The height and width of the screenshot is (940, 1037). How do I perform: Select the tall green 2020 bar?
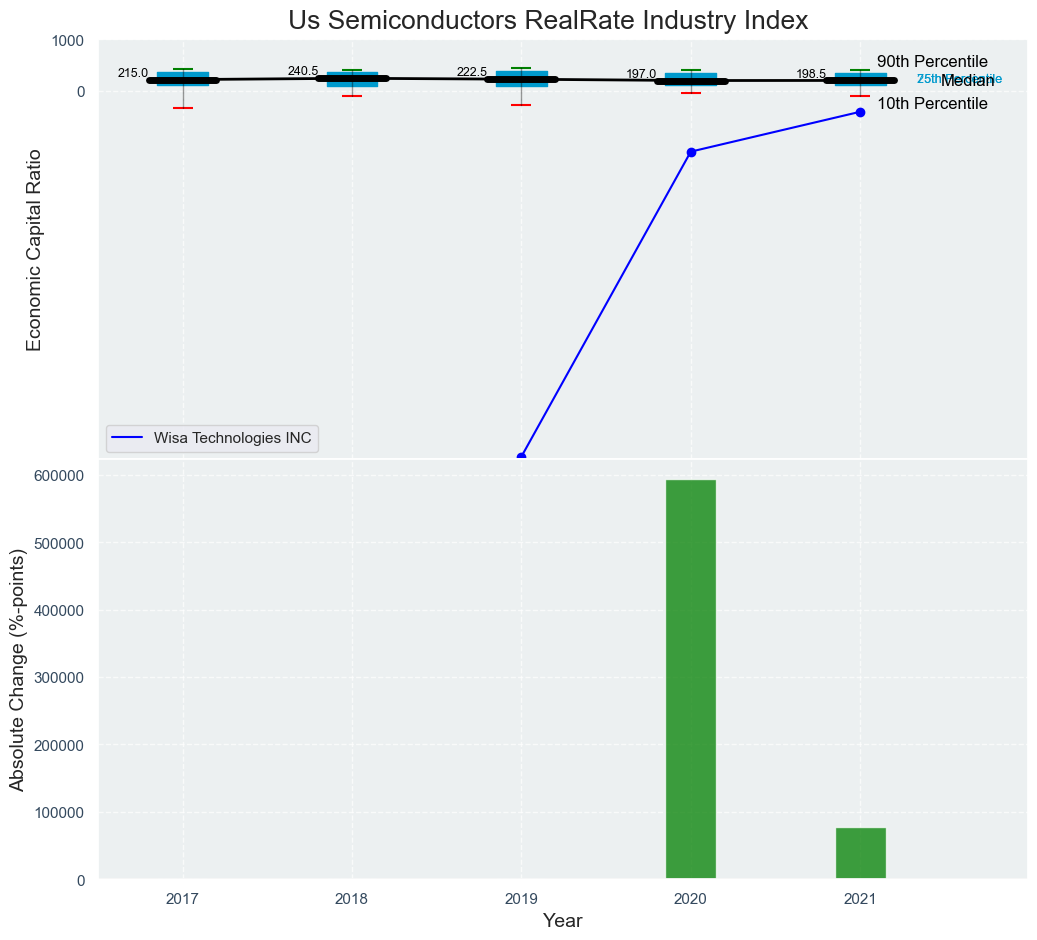tap(691, 679)
